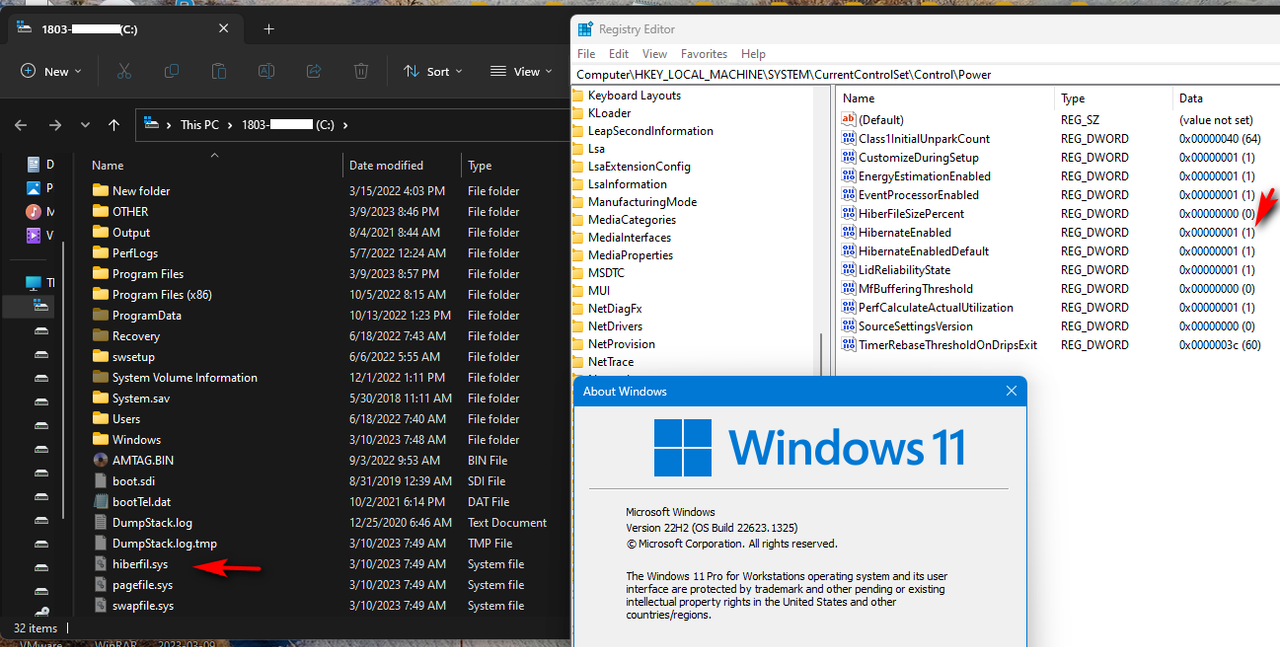Image resolution: width=1280 pixels, height=647 pixels.
Task: Select the NetTrace registry key
Action: (611, 362)
